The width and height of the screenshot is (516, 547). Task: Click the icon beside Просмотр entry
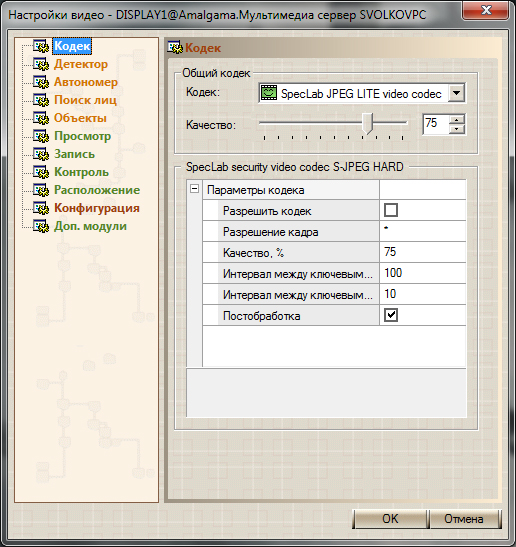click(x=41, y=136)
